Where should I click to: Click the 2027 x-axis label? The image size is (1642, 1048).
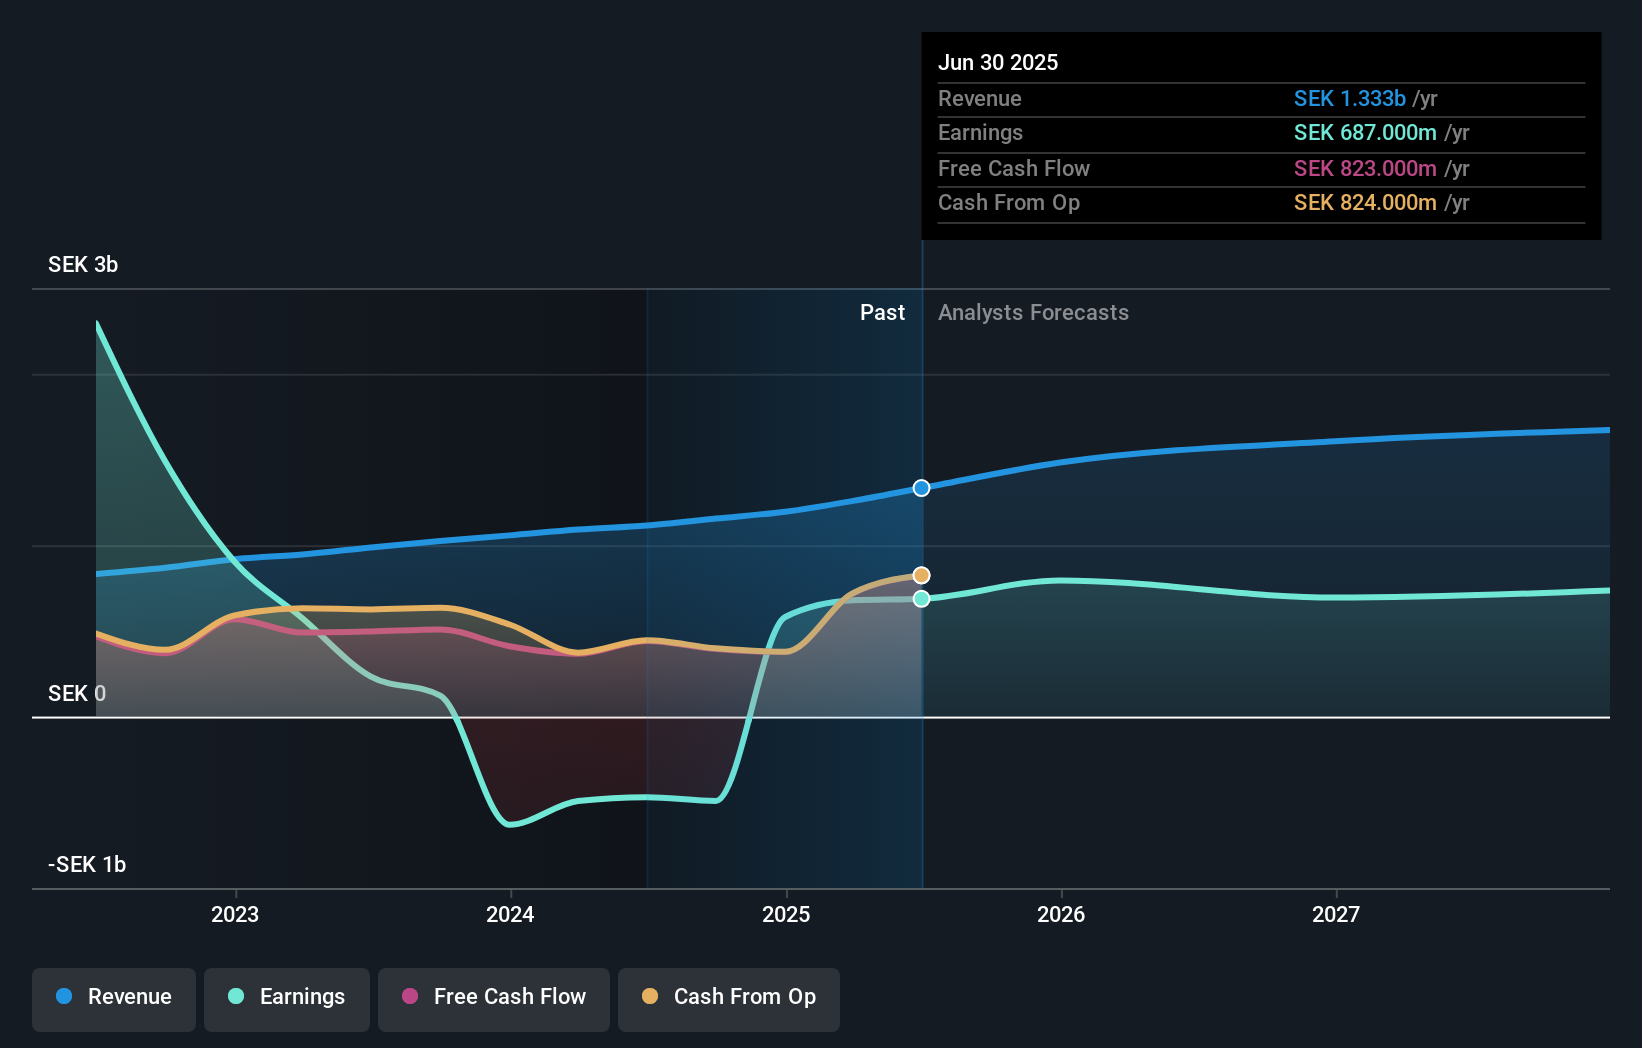click(x=1336, y=914)
